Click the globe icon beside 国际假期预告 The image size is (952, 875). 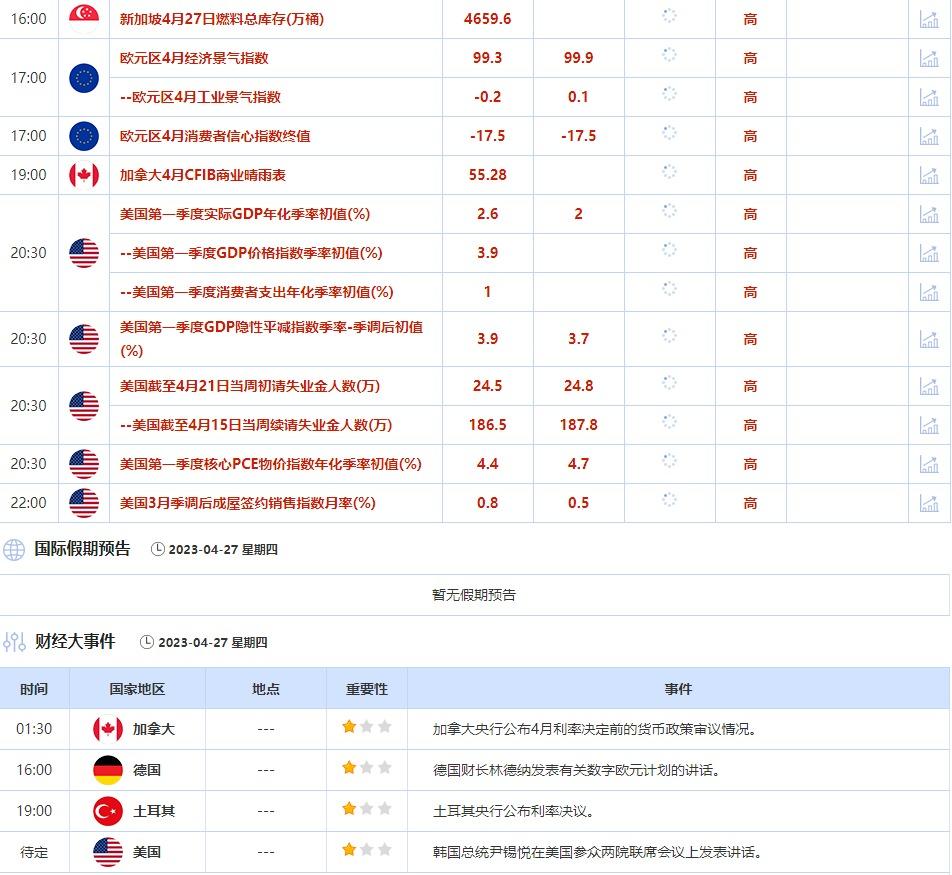(13, 548)
